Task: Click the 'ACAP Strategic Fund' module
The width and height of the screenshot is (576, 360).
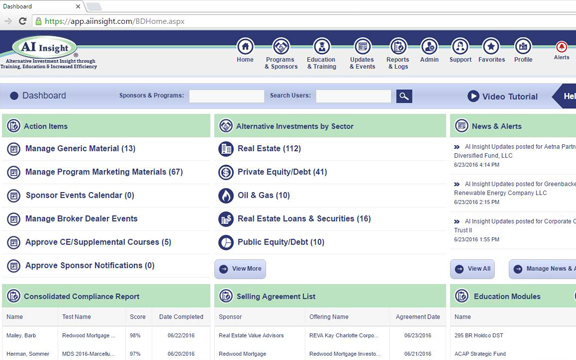Action: click(480, 354)
